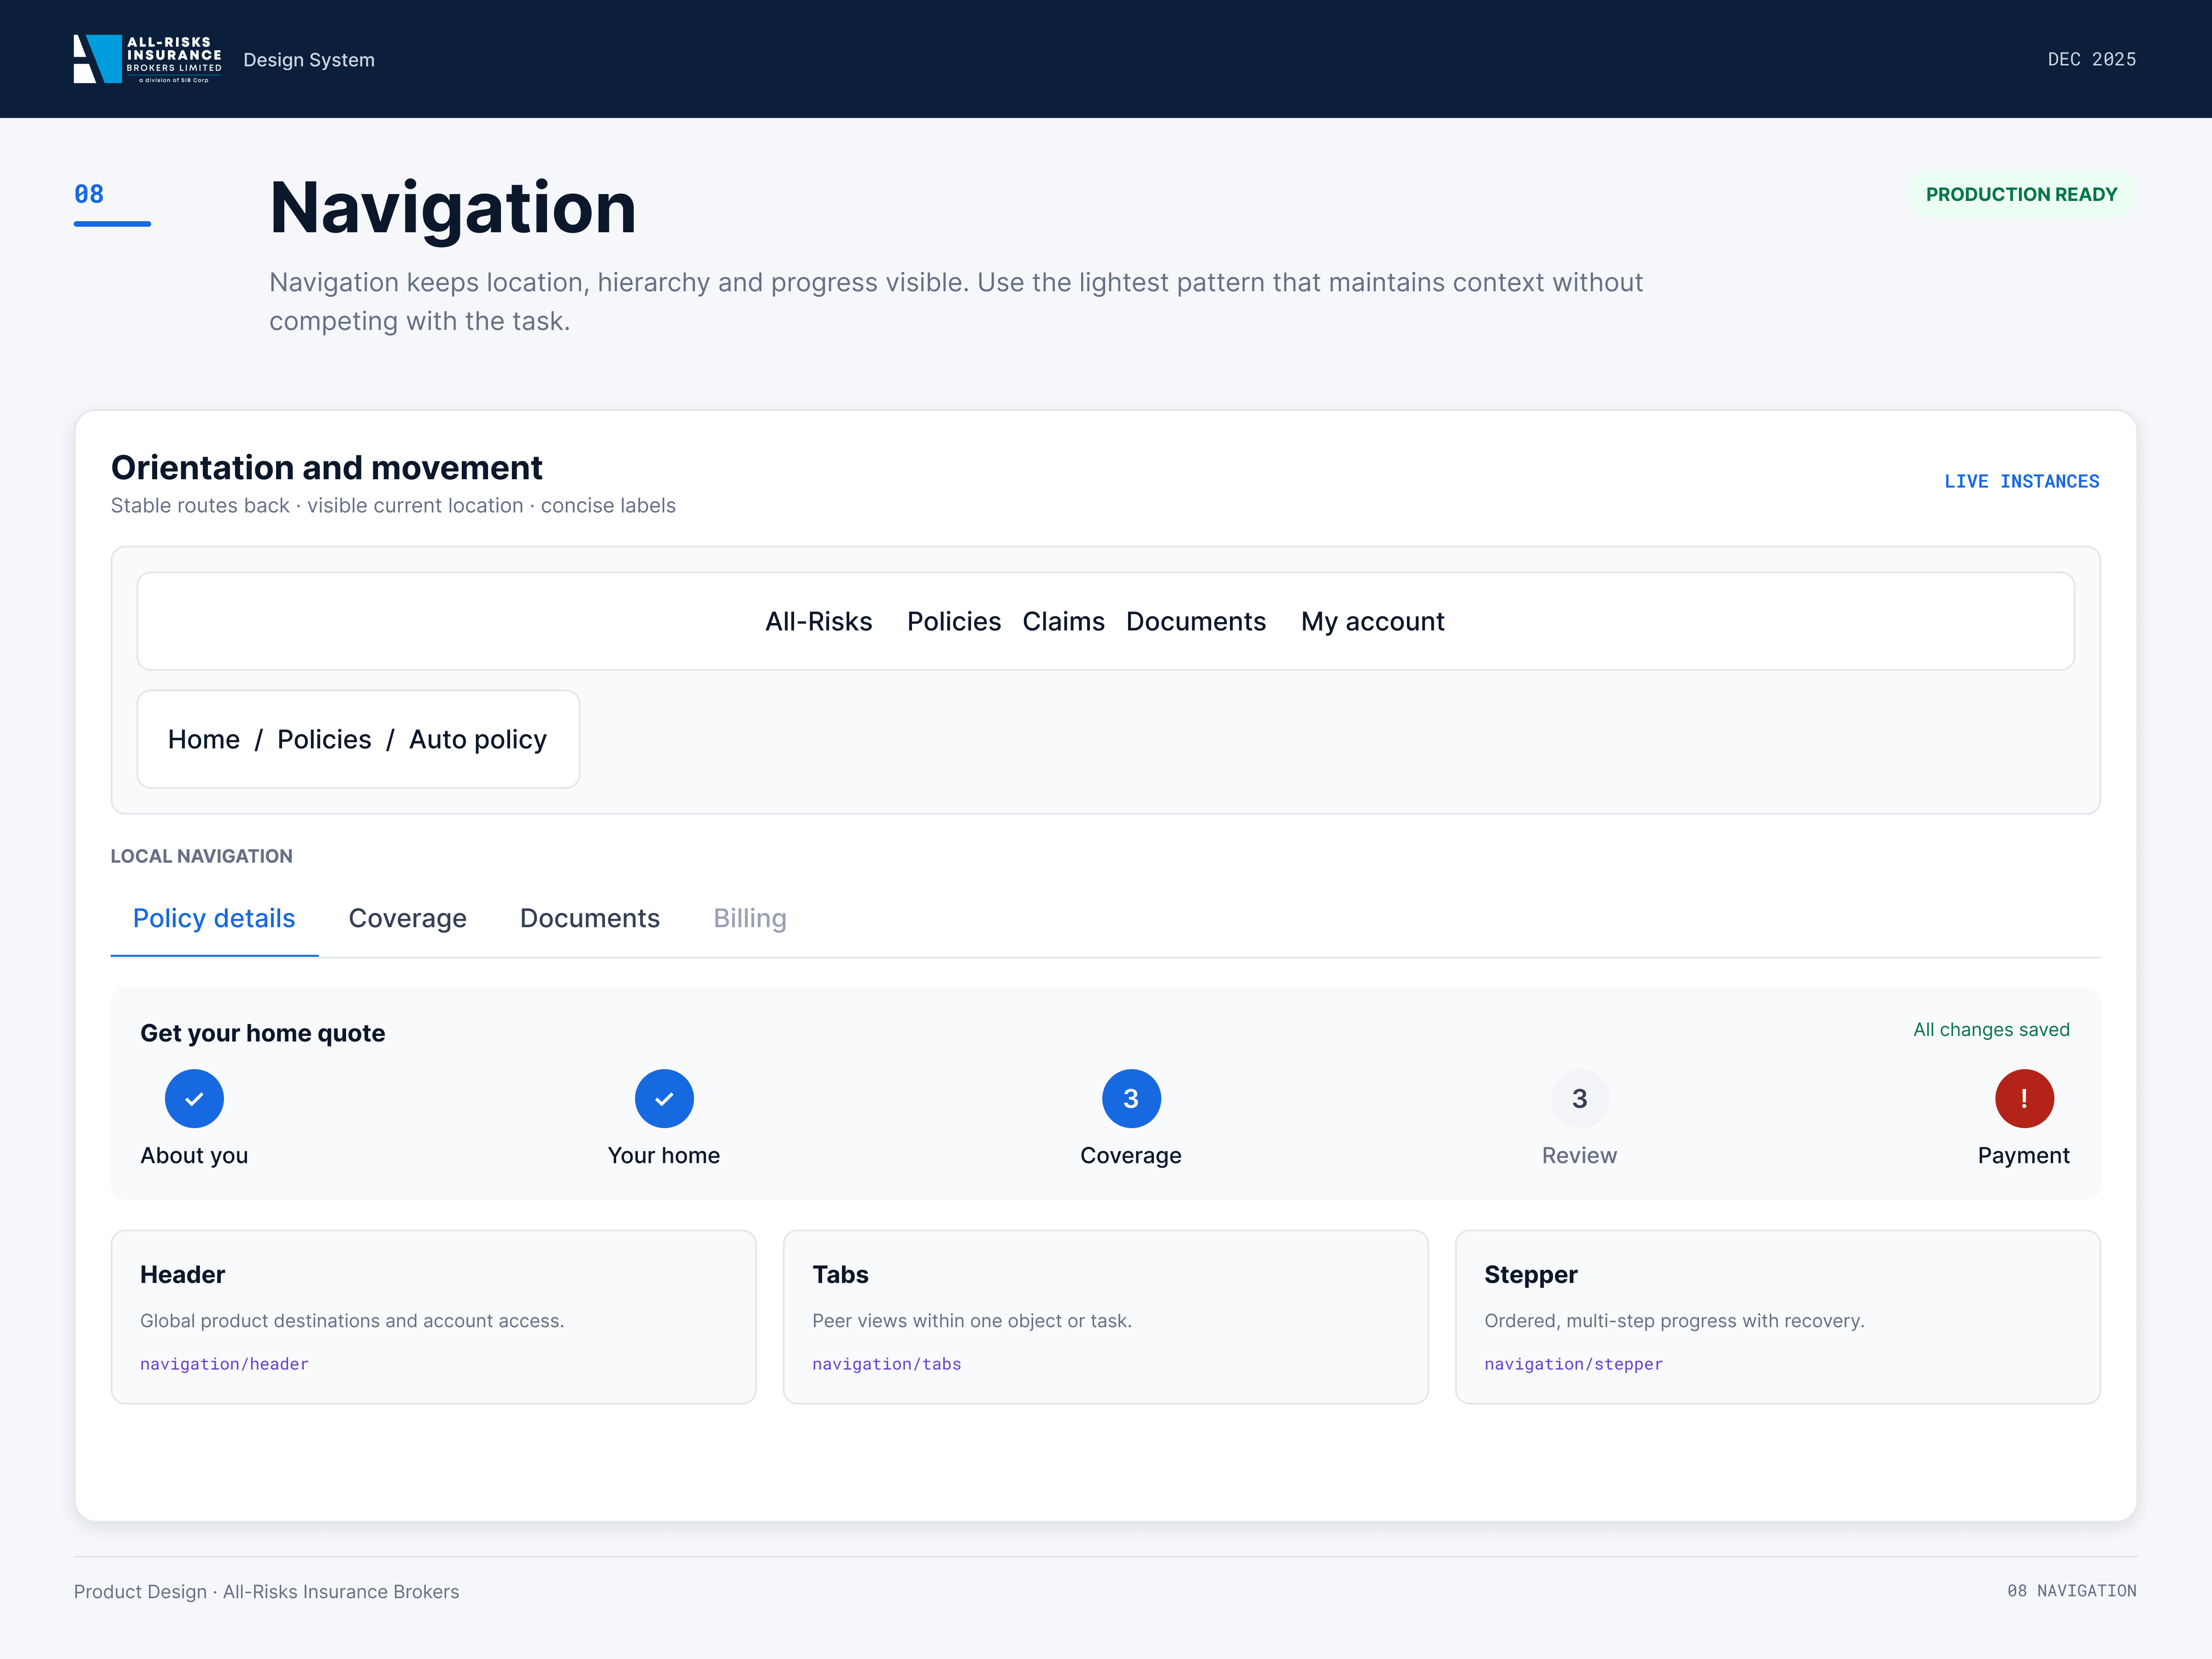Click the Design System label in top bar

[x=309, y=60]
